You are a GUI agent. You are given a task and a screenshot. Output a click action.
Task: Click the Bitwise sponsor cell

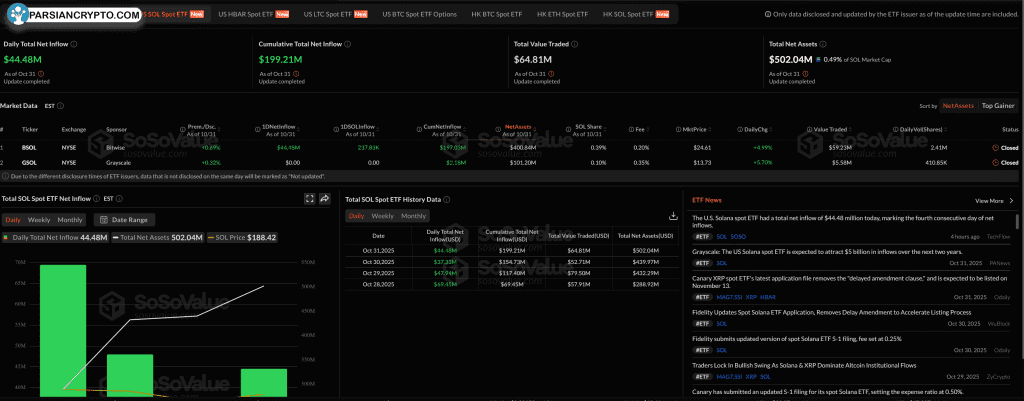[x=115, y=148]
